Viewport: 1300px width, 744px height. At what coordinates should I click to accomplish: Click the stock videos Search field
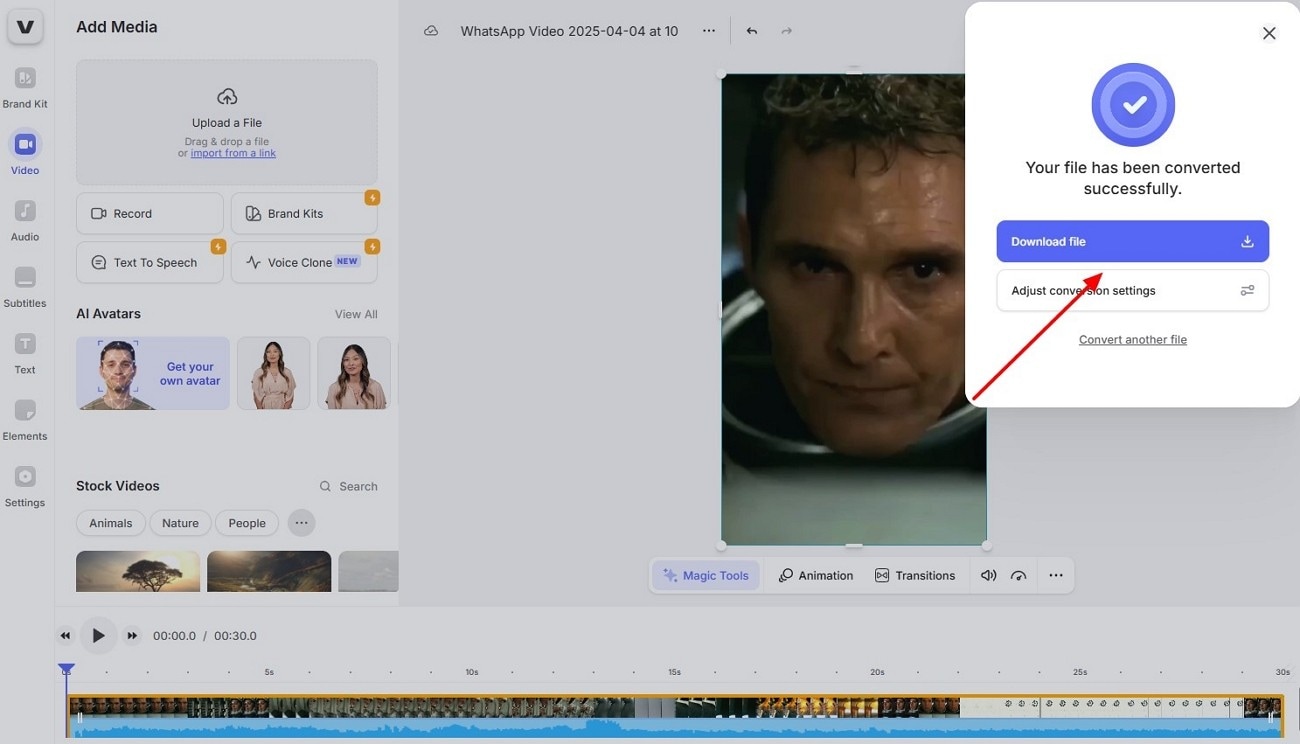(348, 486)
